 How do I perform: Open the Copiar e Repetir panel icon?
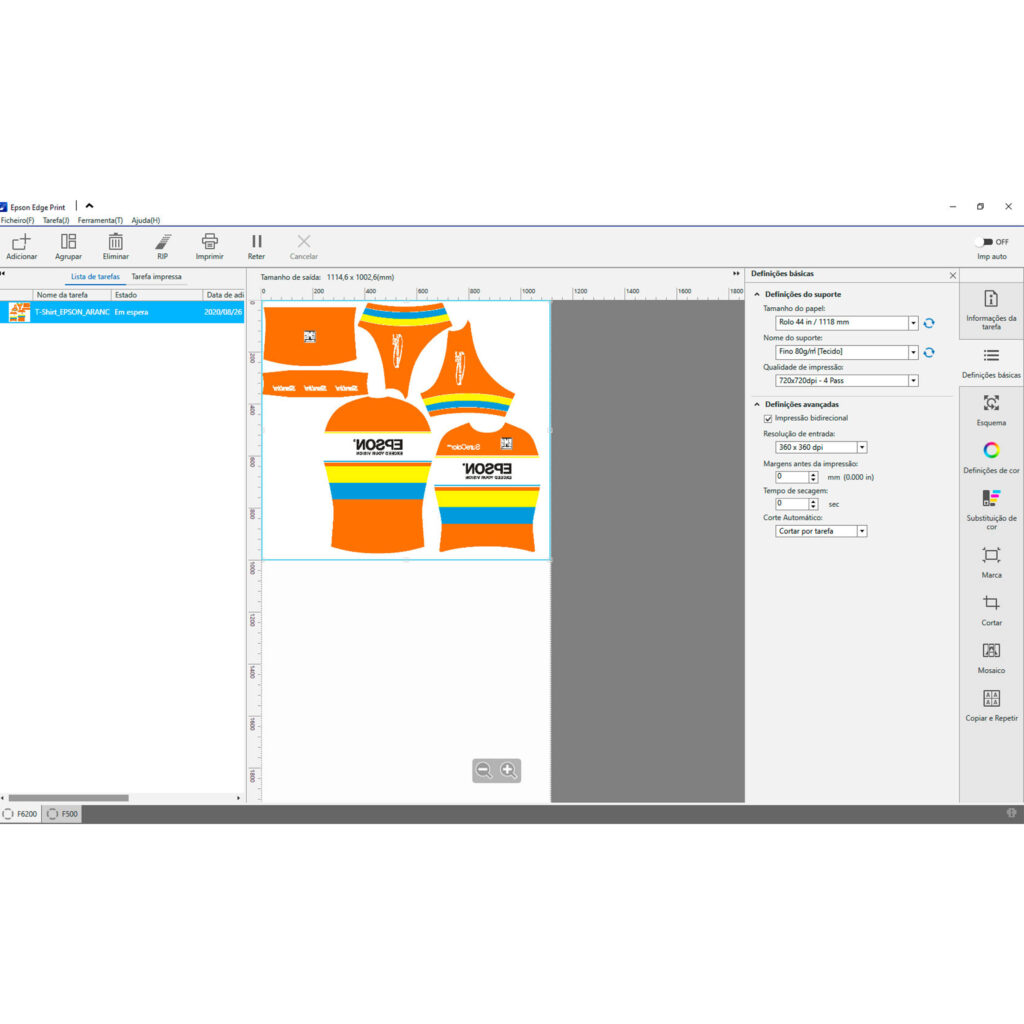pyautogui.click(x=991, y=698)
